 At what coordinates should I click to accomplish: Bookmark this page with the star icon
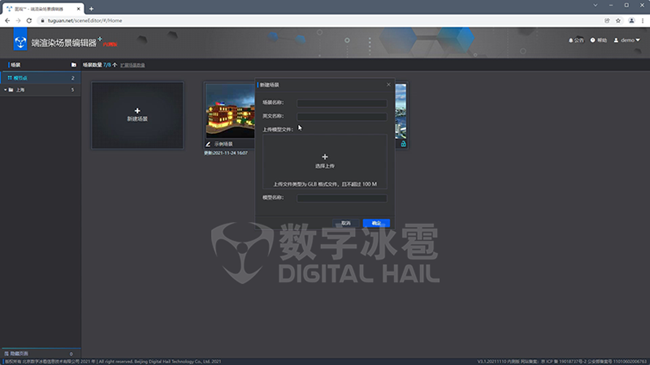[x=618, y=20]
